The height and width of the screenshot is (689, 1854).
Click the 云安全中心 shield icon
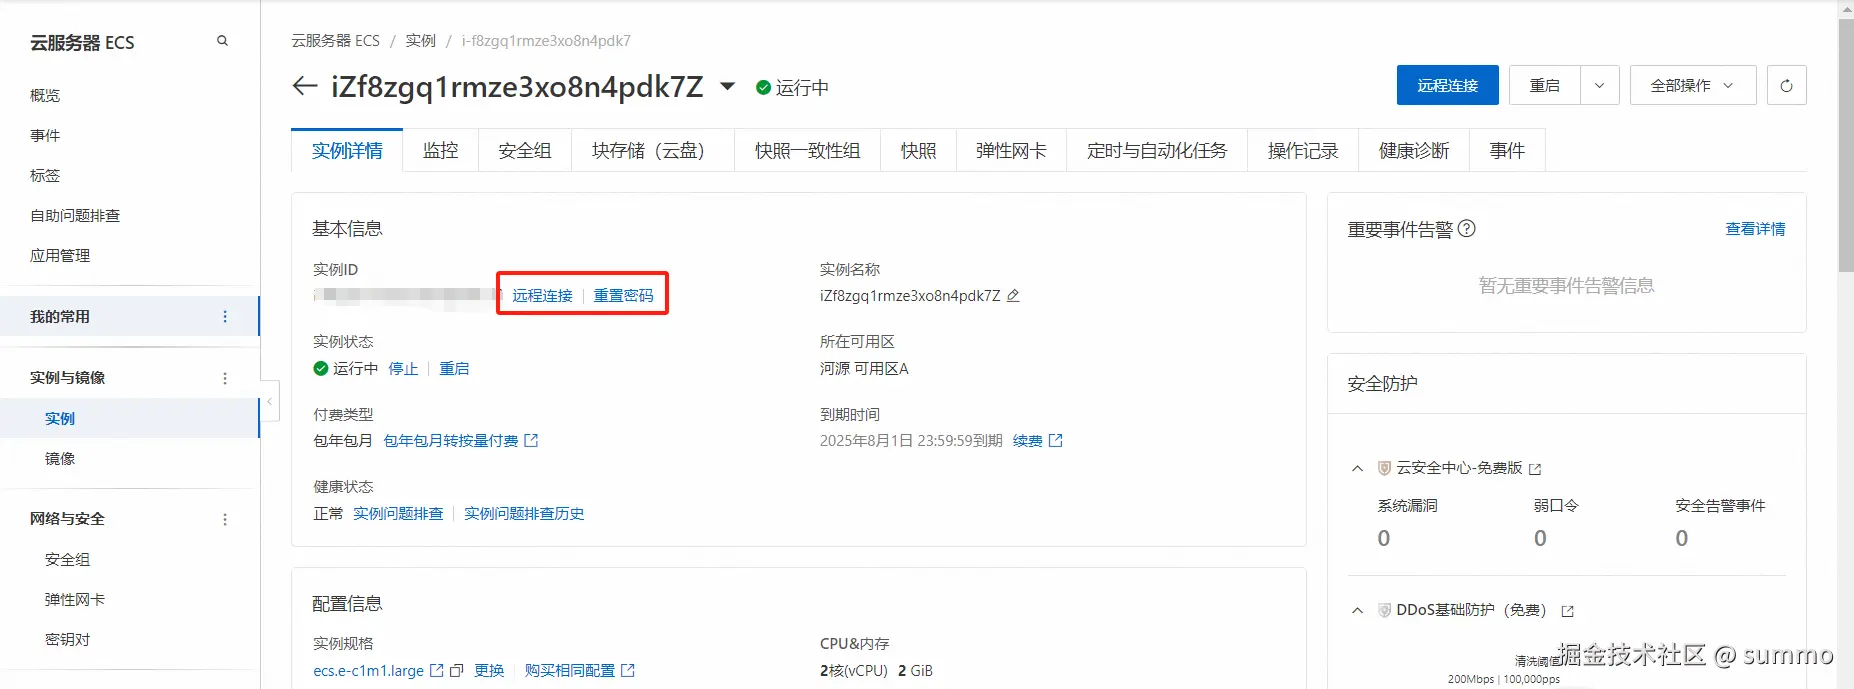coord(1384,468)
